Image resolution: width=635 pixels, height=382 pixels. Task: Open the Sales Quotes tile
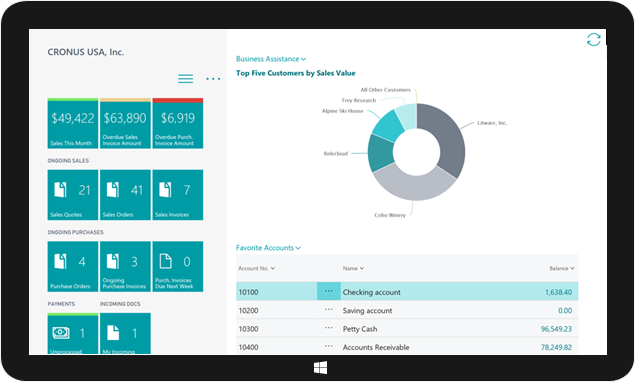pos(73,195)
